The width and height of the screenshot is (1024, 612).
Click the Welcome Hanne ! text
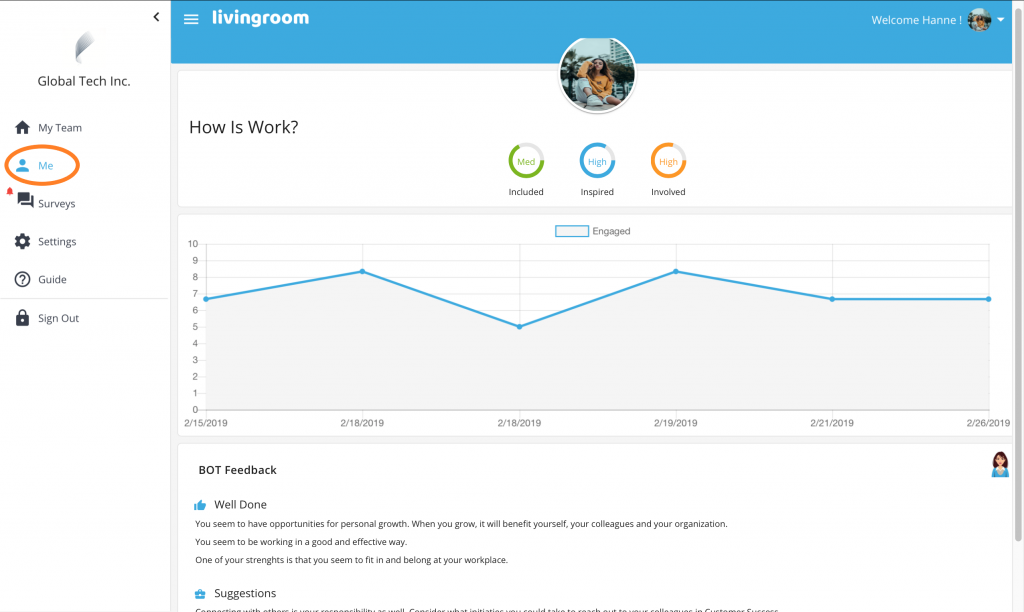pyautogui.click(x=916, y=20)
